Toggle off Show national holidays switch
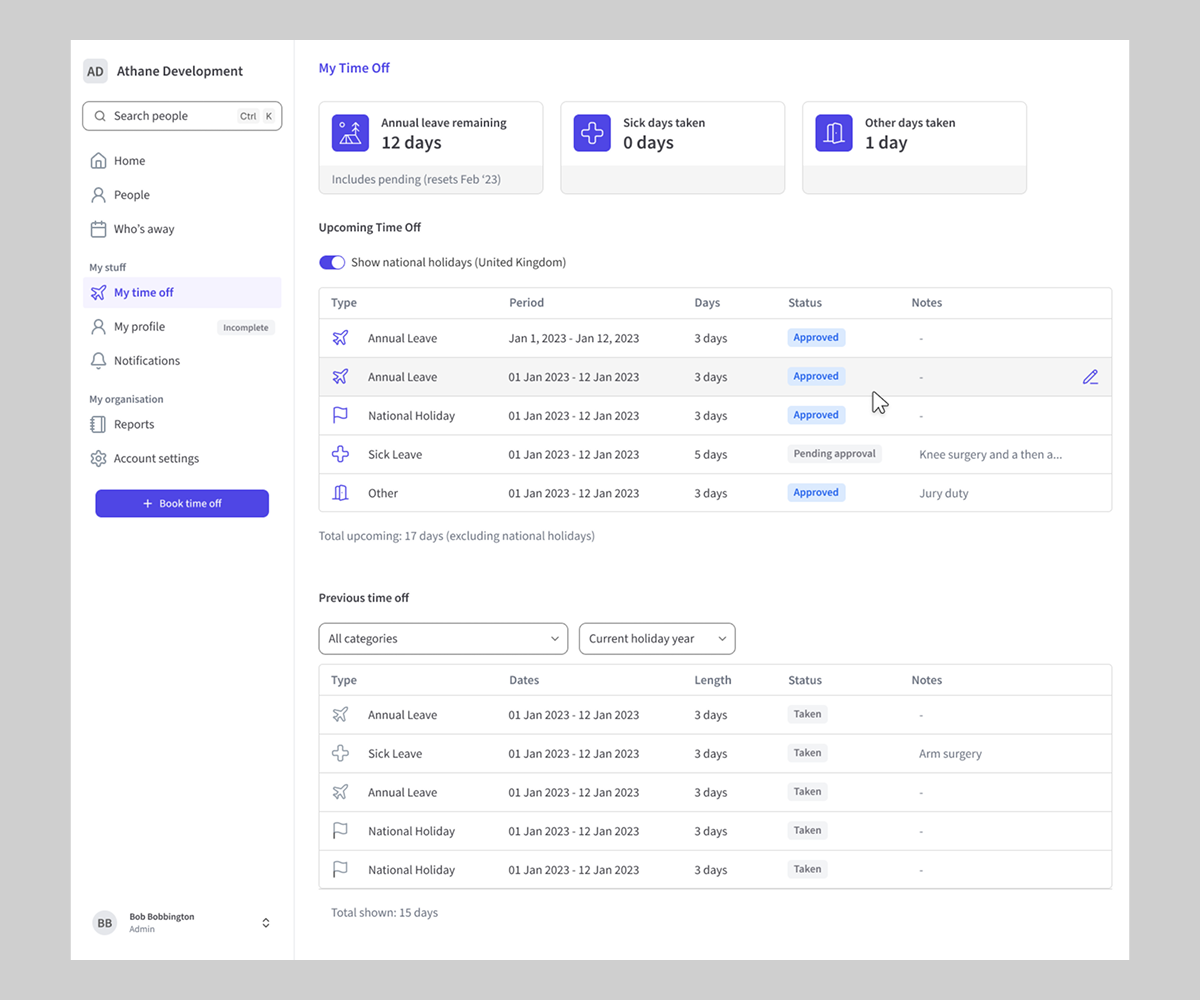This screenshot has height=1000, width=1200. pyautogui.click(x=332, y=263)
